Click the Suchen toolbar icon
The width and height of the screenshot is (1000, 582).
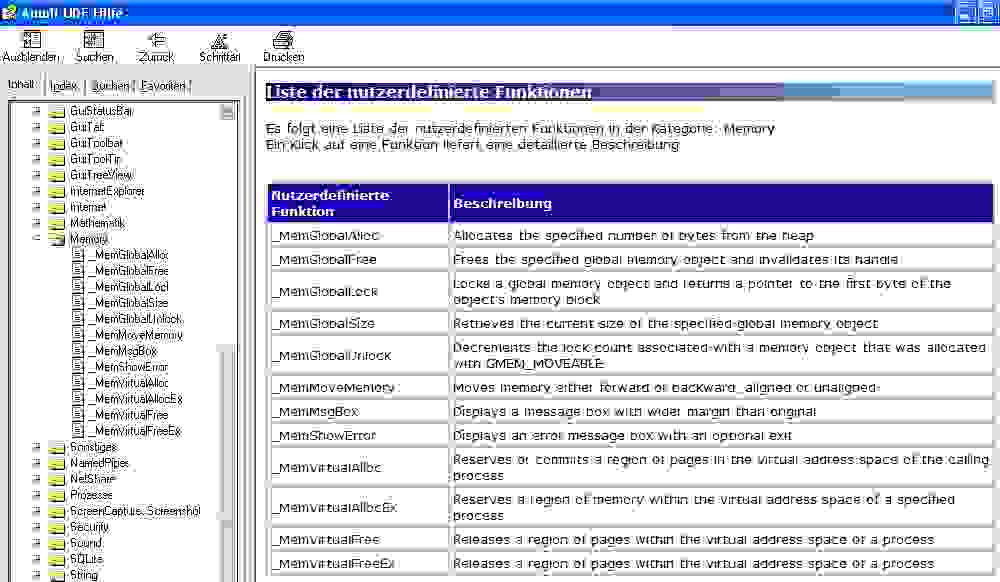click(x=94, y=40)
